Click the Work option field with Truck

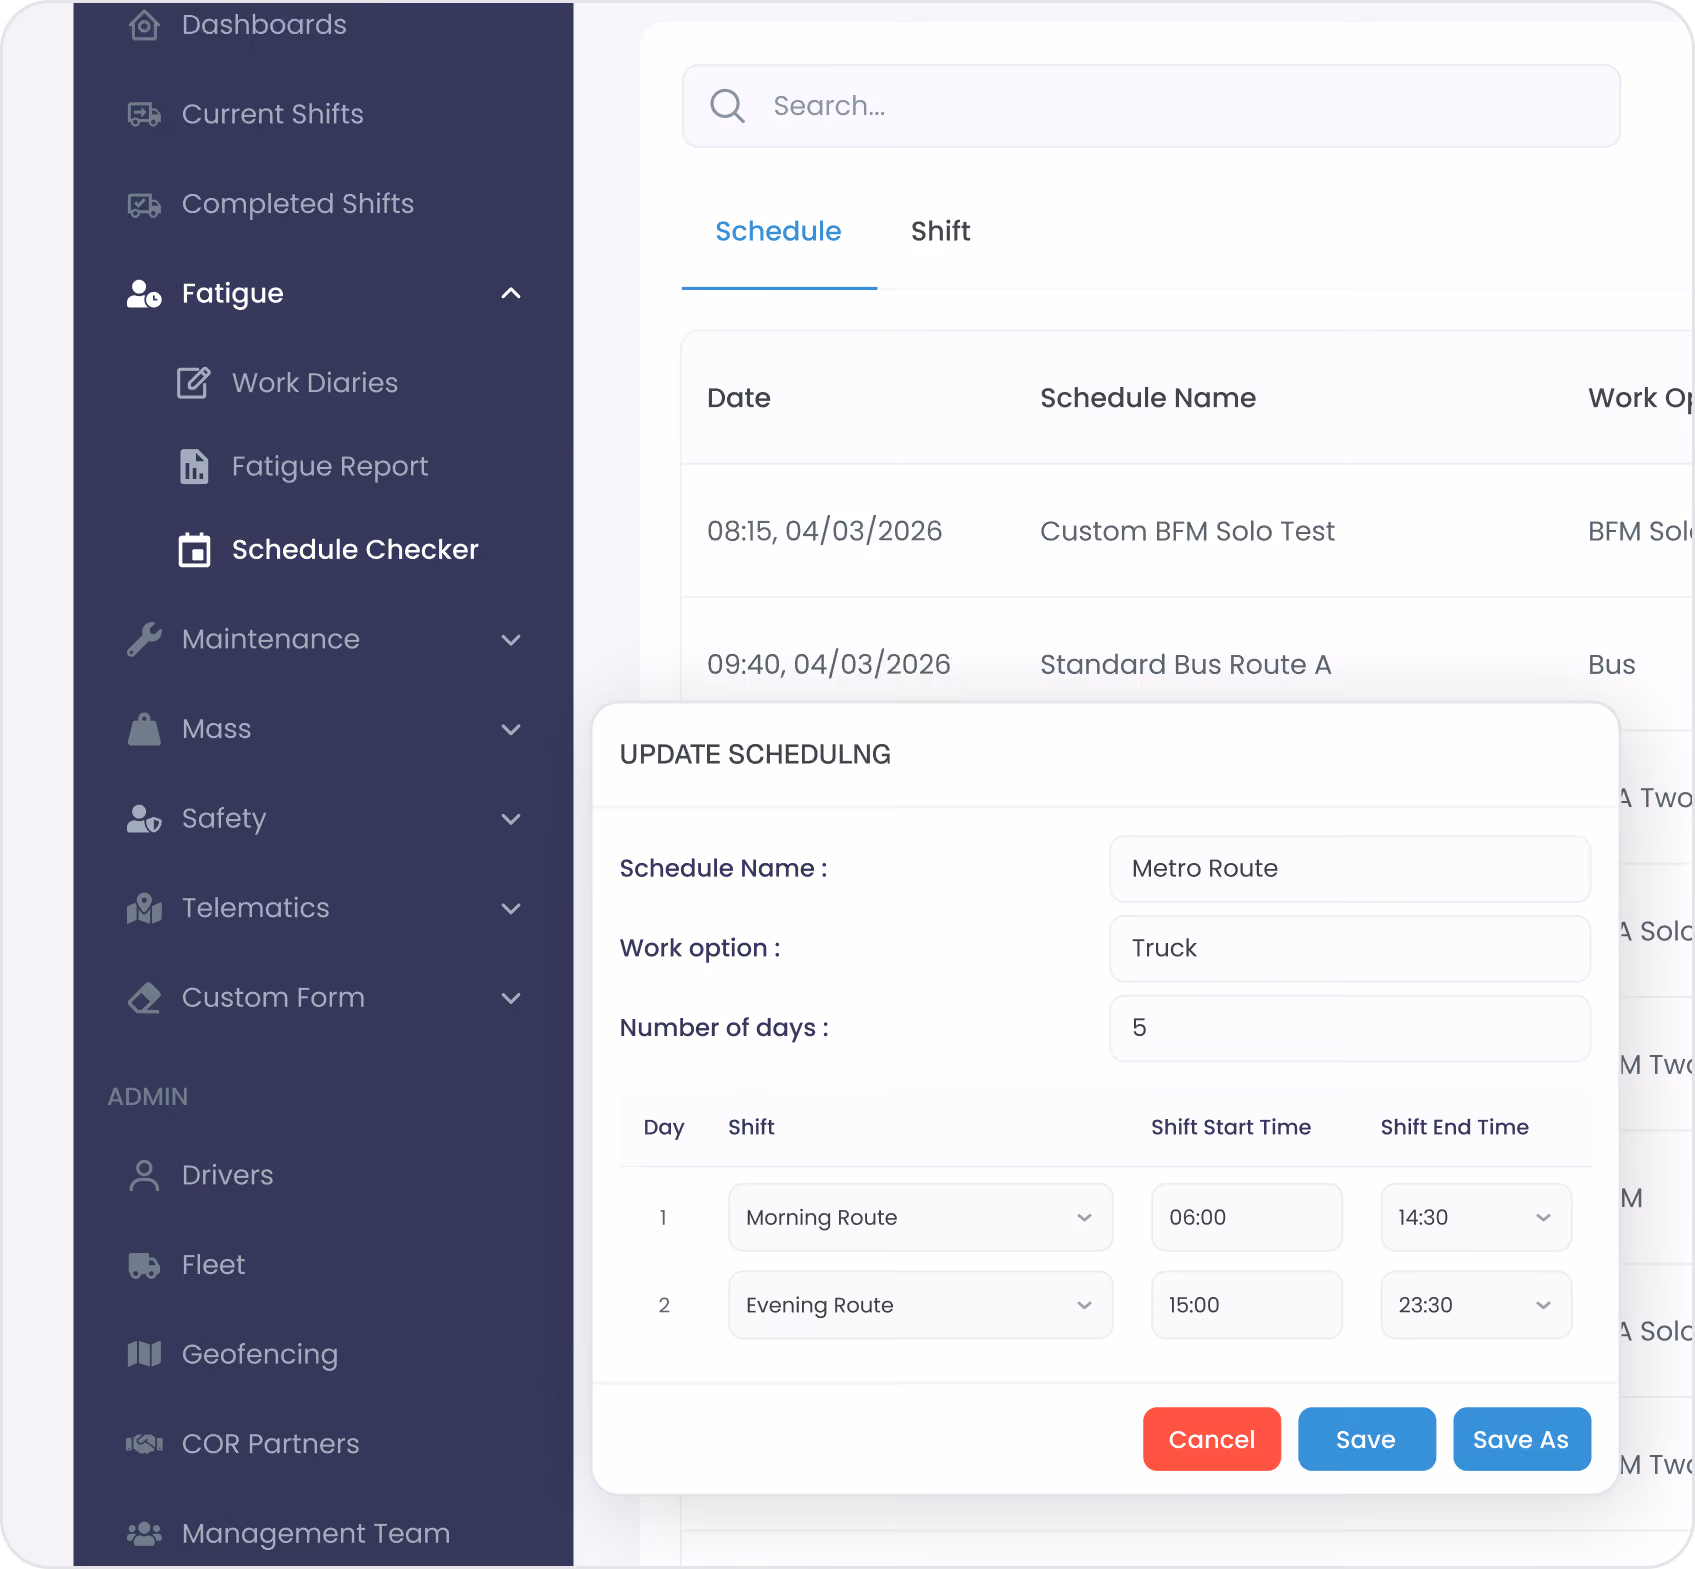pos(1350,949)
